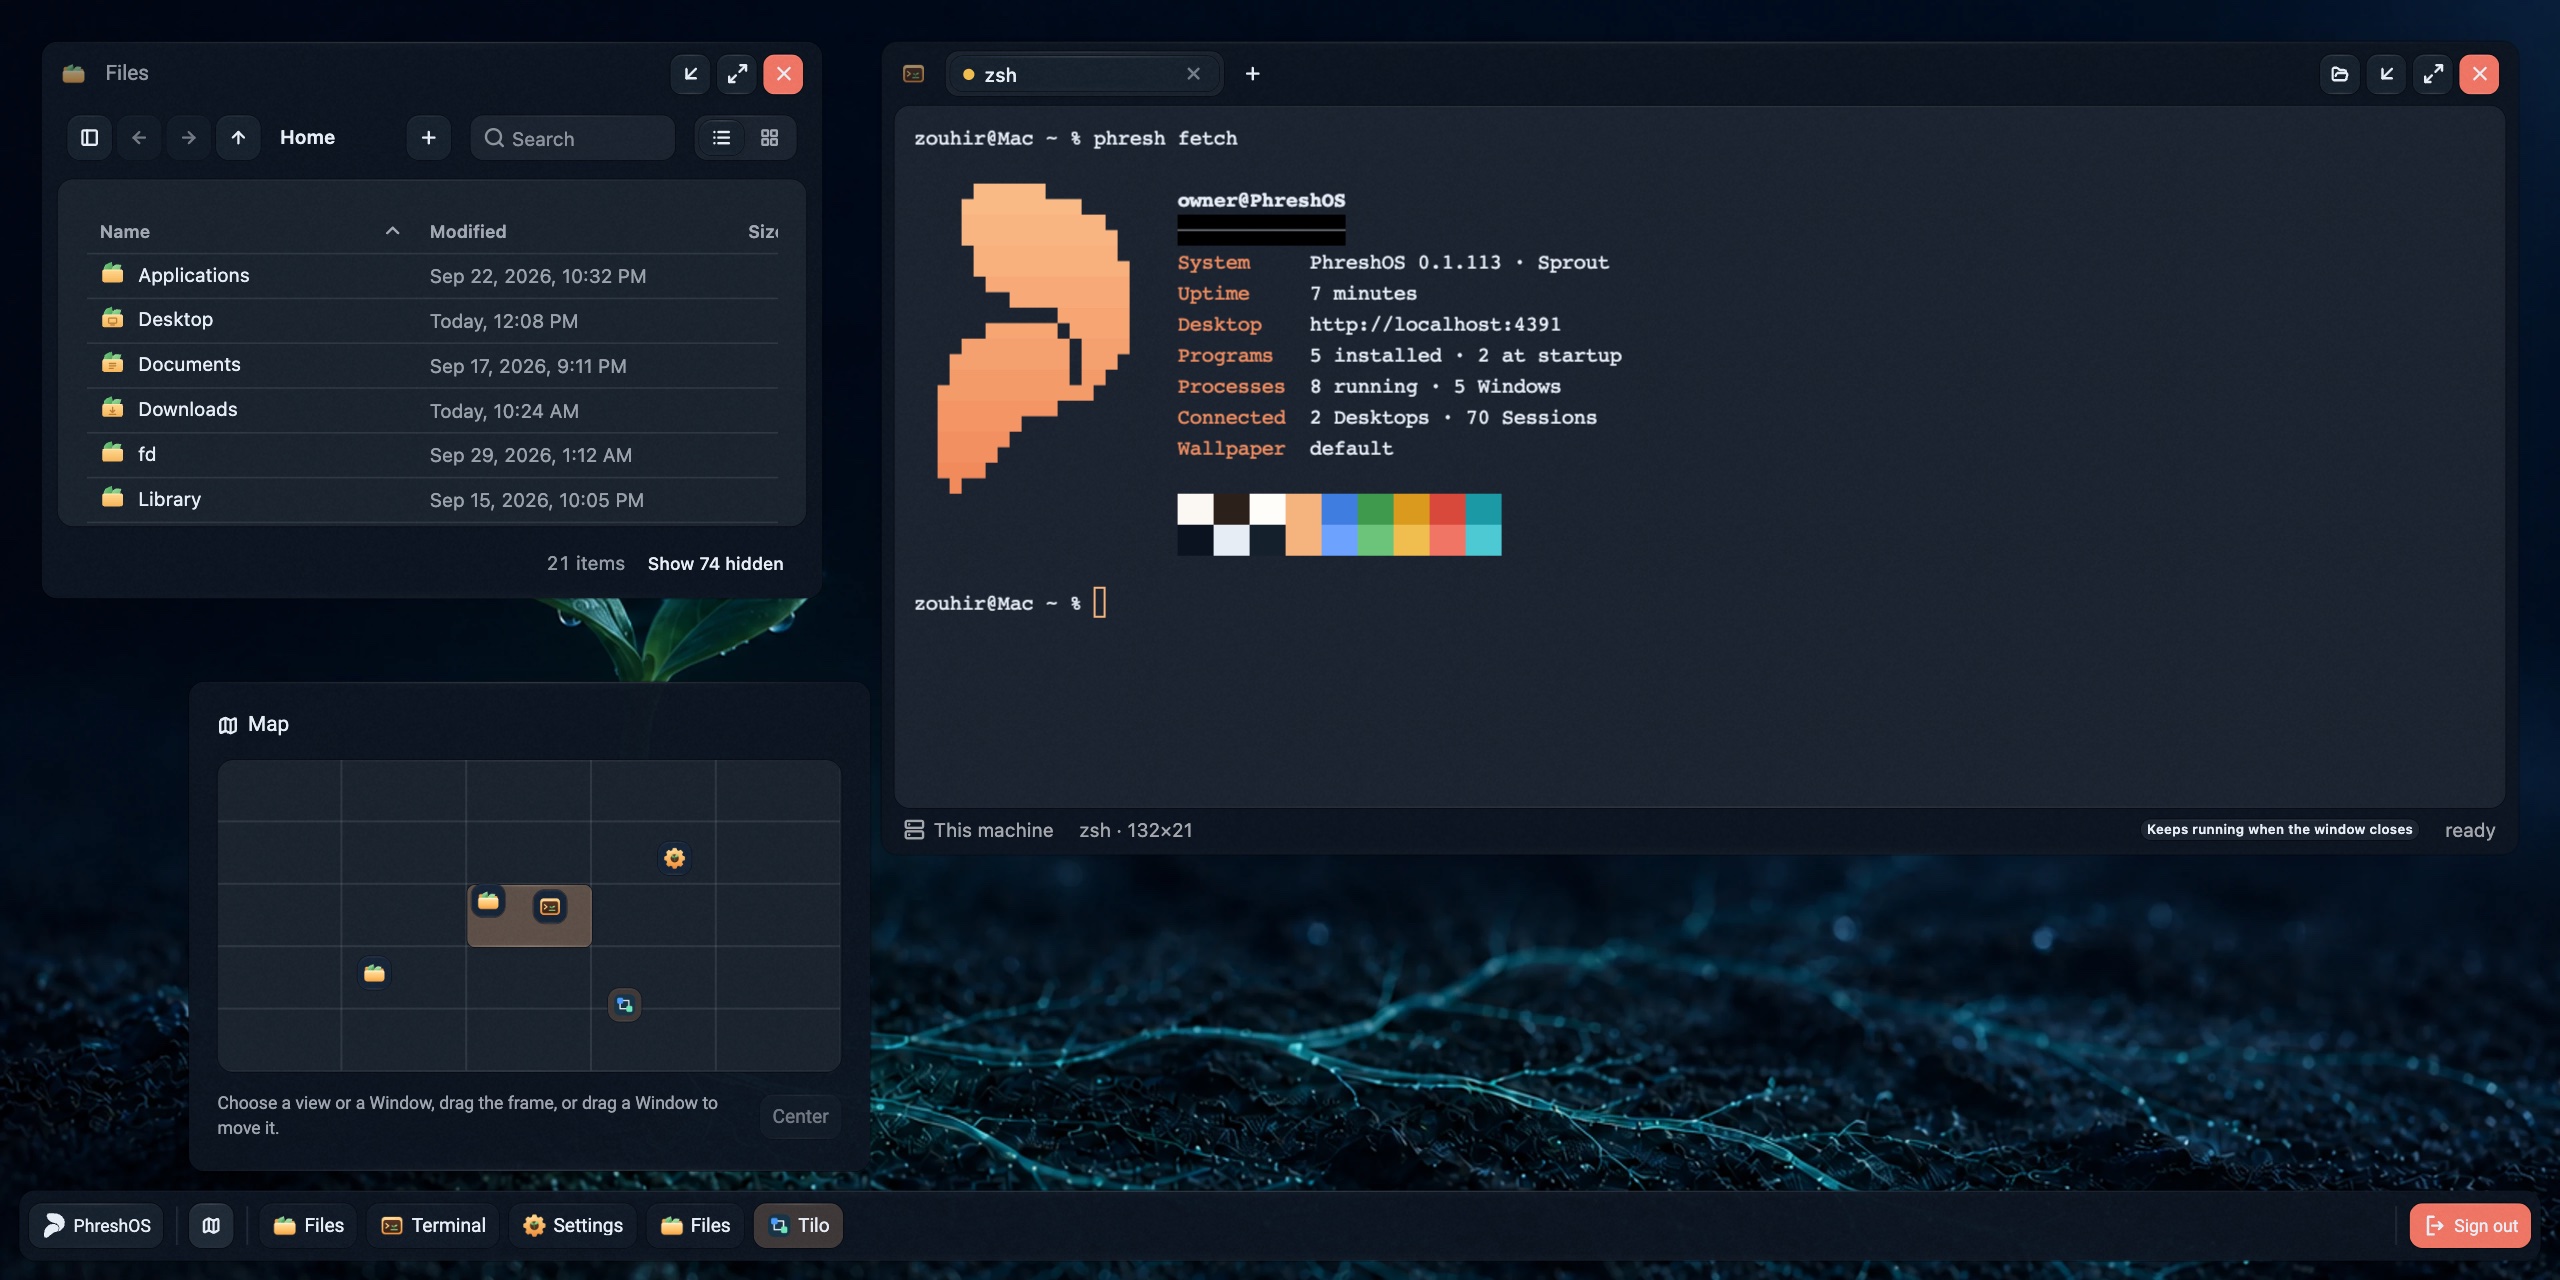
Task: Select the Terminal icon on the Map
Action: click(550, 907)
